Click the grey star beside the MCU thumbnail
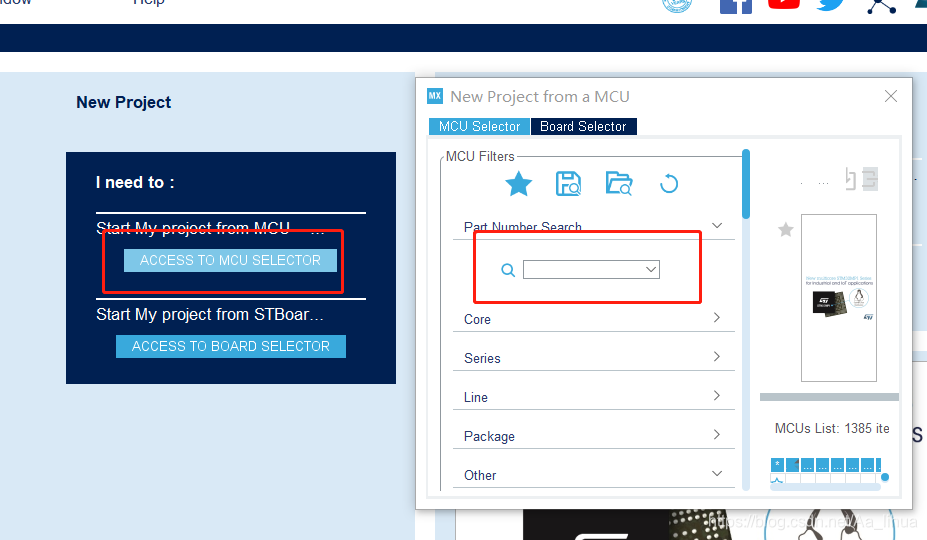The image size is (927, 540). pyautogui.click(x=786, y=229)
